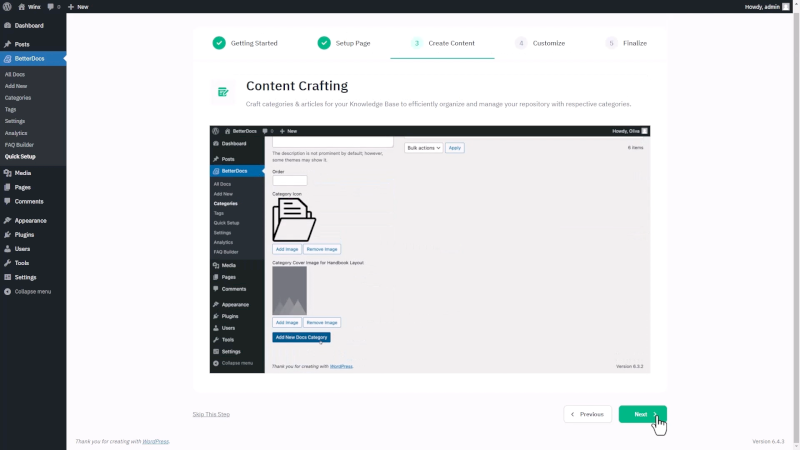Click the Appearance brush icon

[8, 220]
